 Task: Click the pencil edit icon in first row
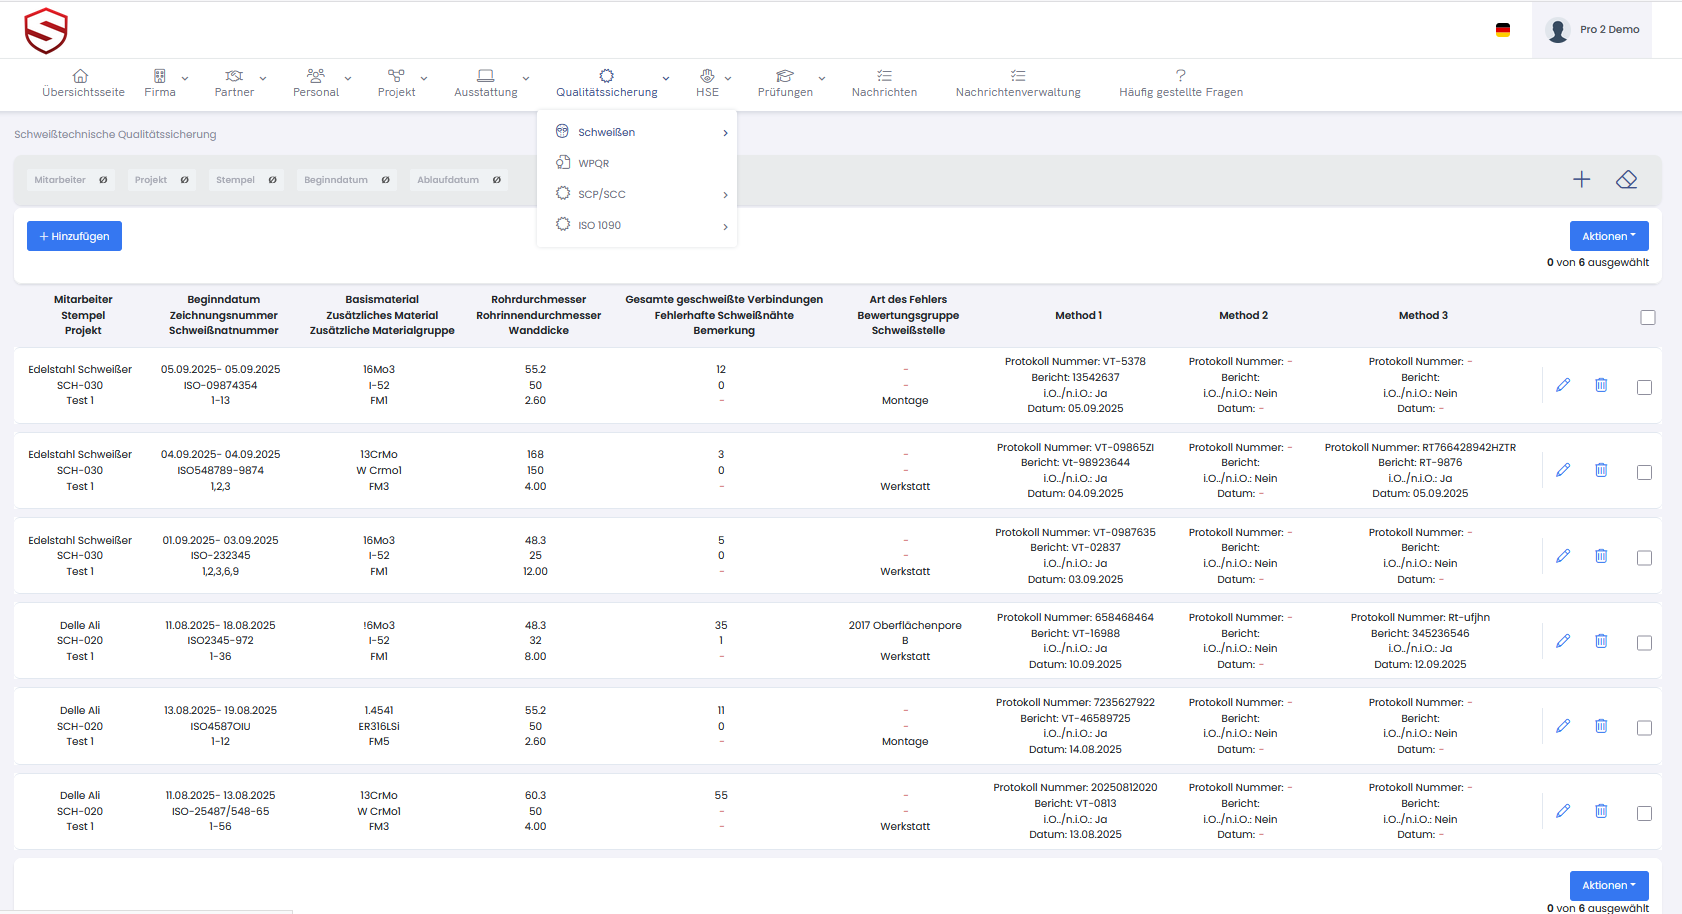pos(1563,385)
